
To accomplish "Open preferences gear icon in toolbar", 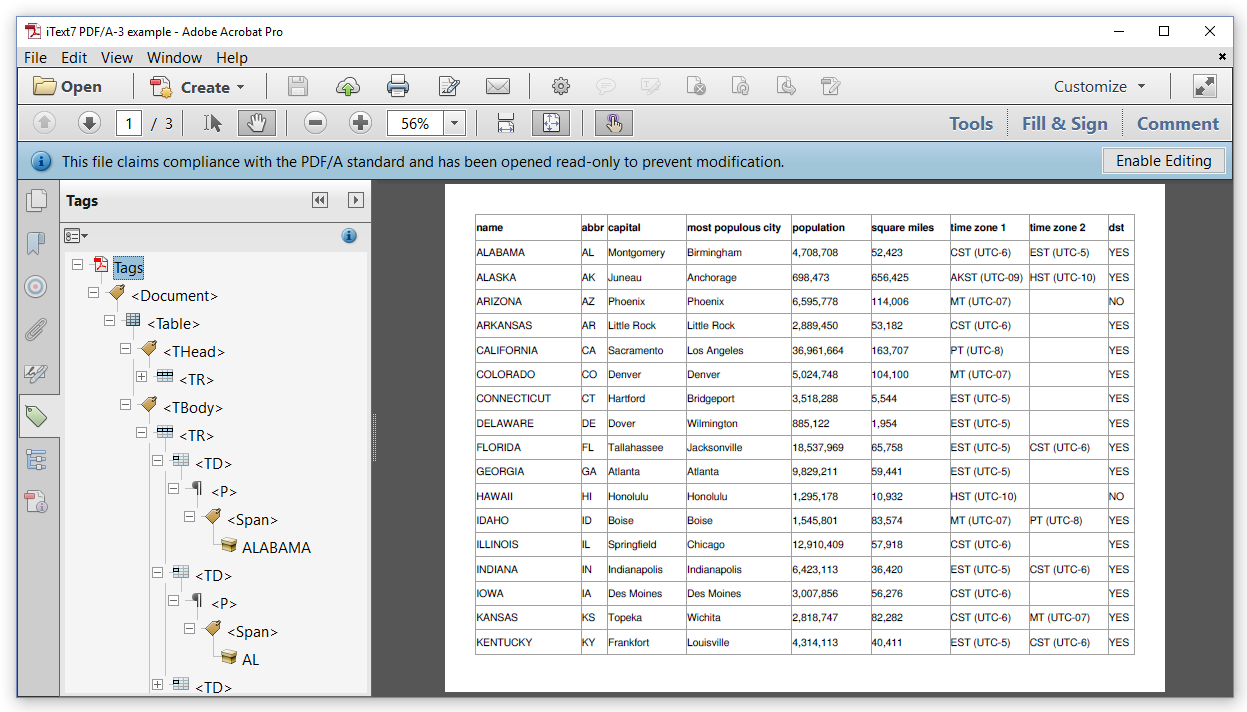I will 561,87.
